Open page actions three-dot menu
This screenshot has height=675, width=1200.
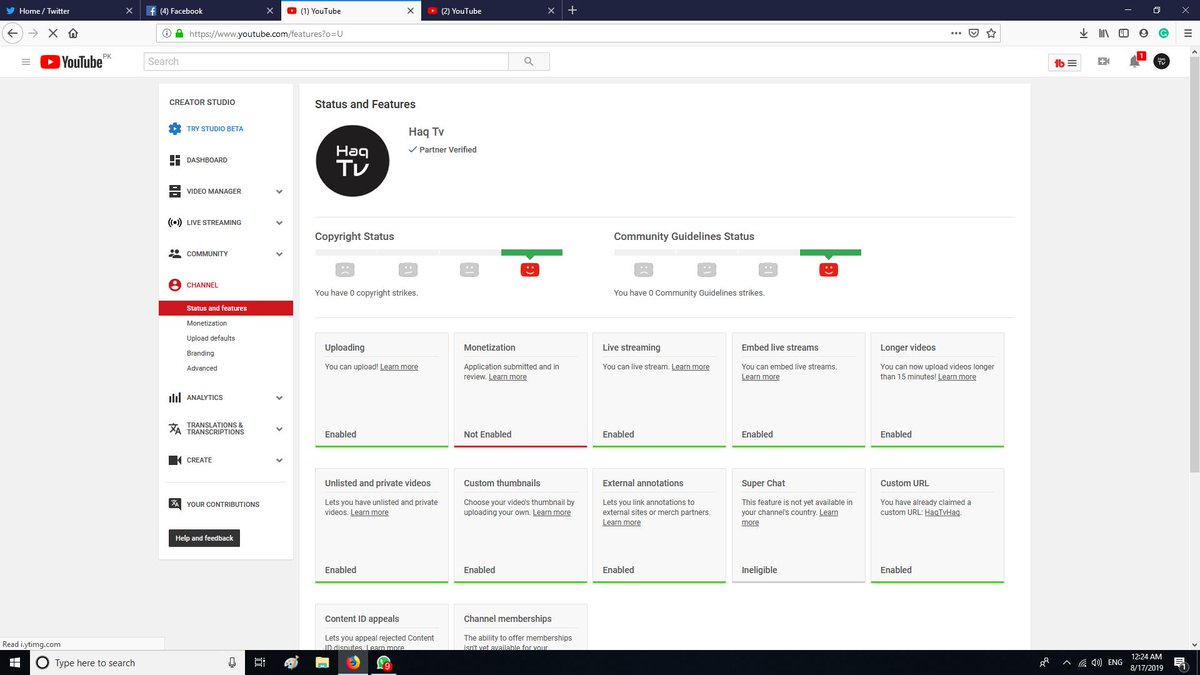point(955,33)
